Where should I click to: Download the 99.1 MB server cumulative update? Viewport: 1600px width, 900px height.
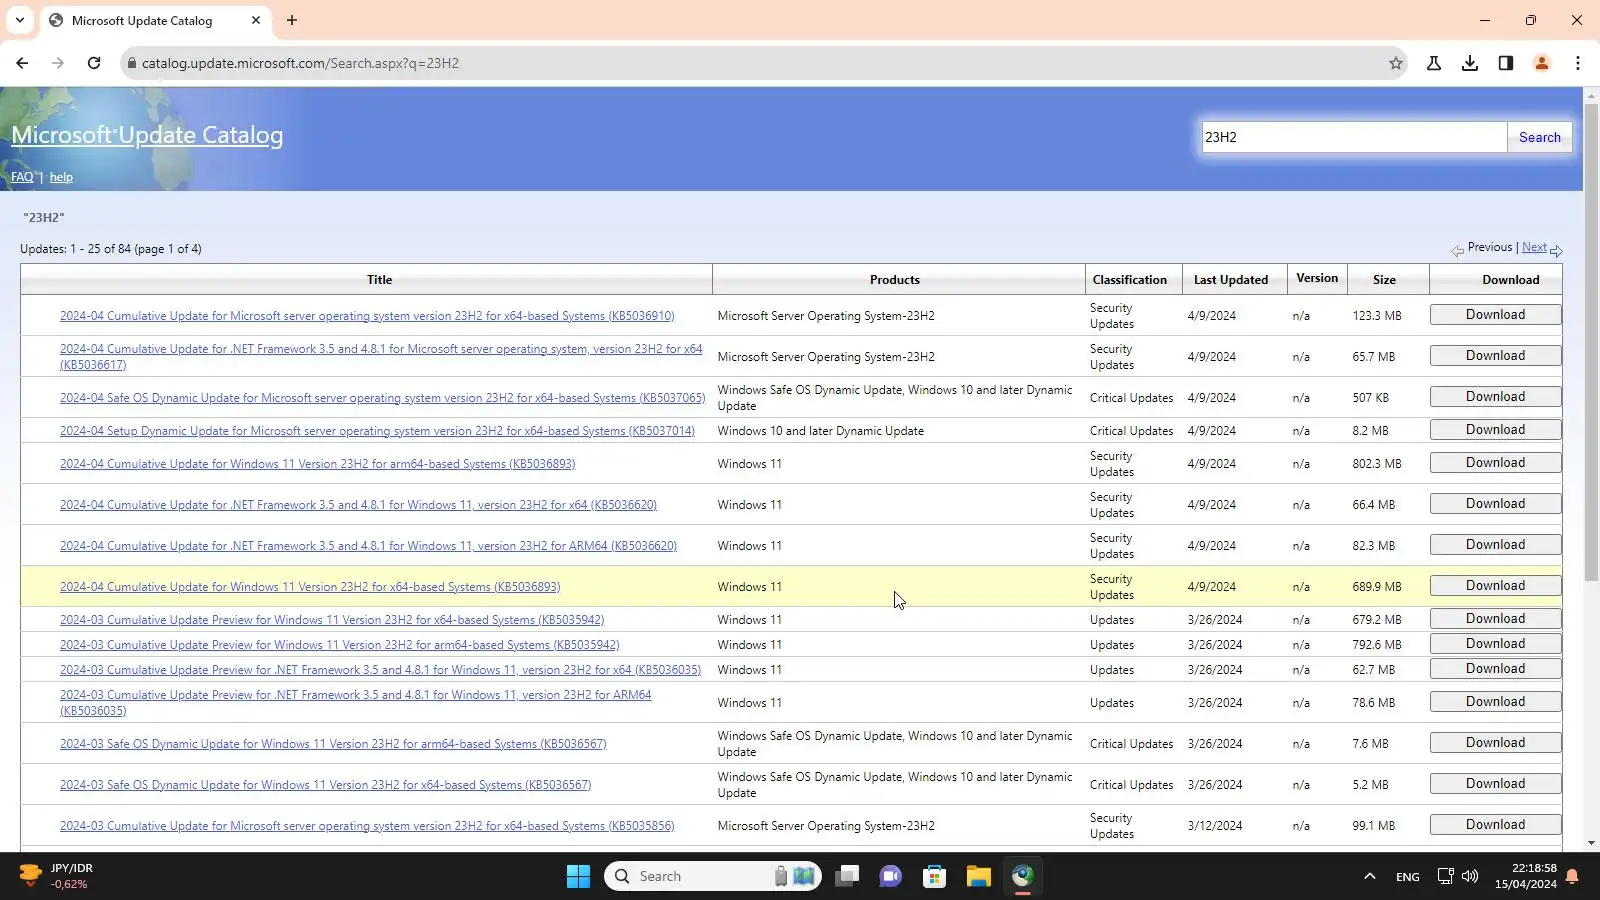coord(1495,825)
